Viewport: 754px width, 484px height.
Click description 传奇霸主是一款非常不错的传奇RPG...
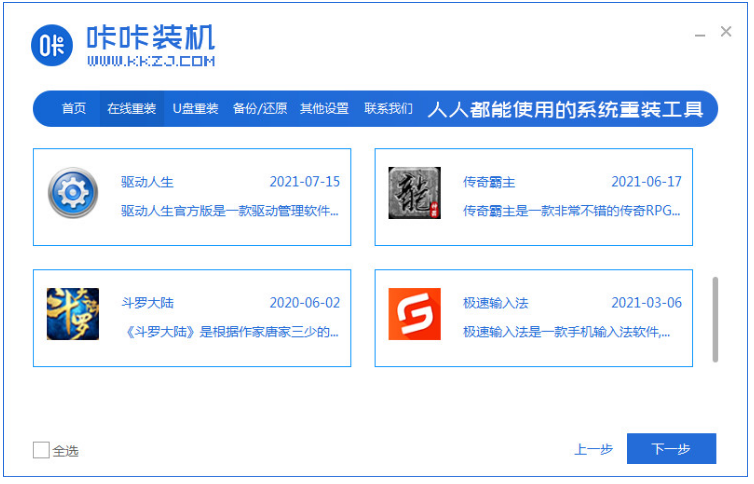point(572,211)
